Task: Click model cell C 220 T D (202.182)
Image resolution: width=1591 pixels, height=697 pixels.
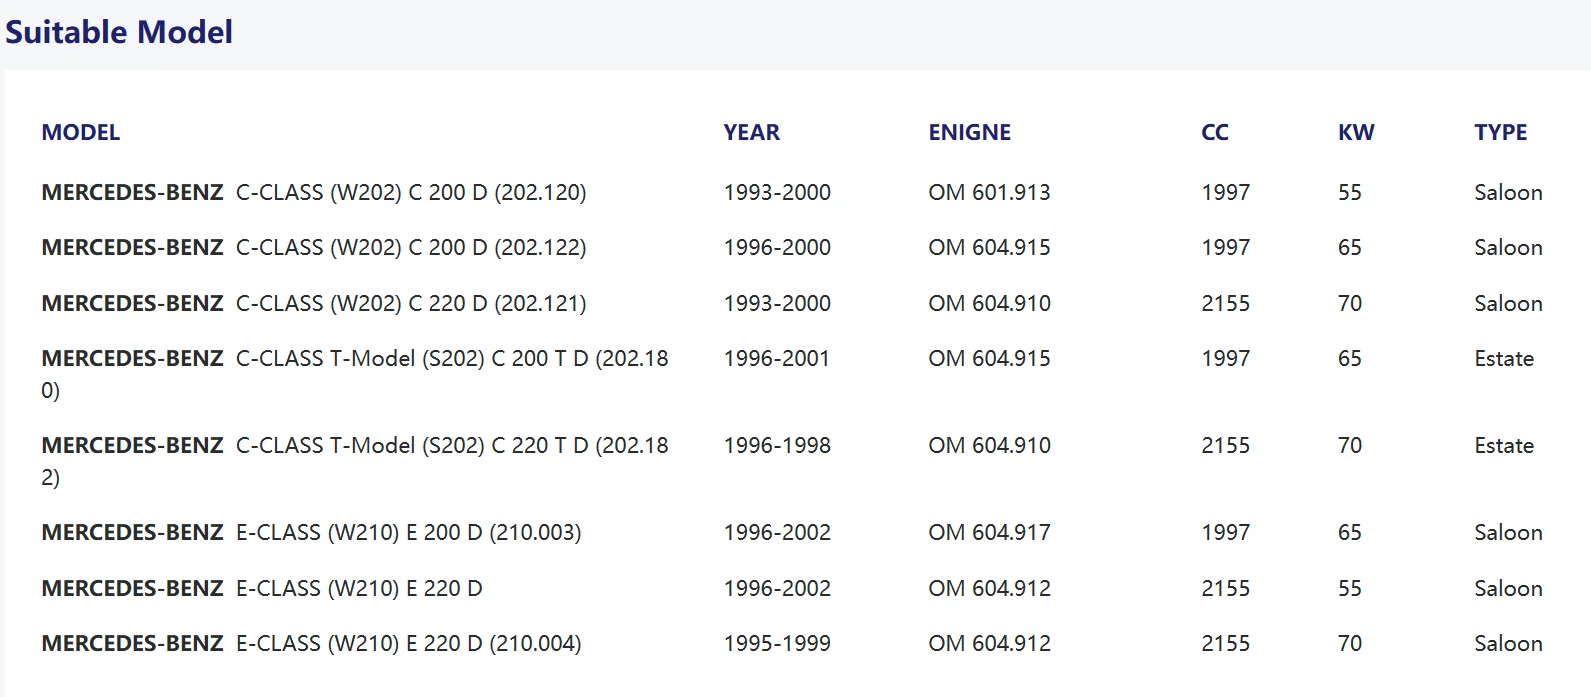Action: (x=355, y=461)
